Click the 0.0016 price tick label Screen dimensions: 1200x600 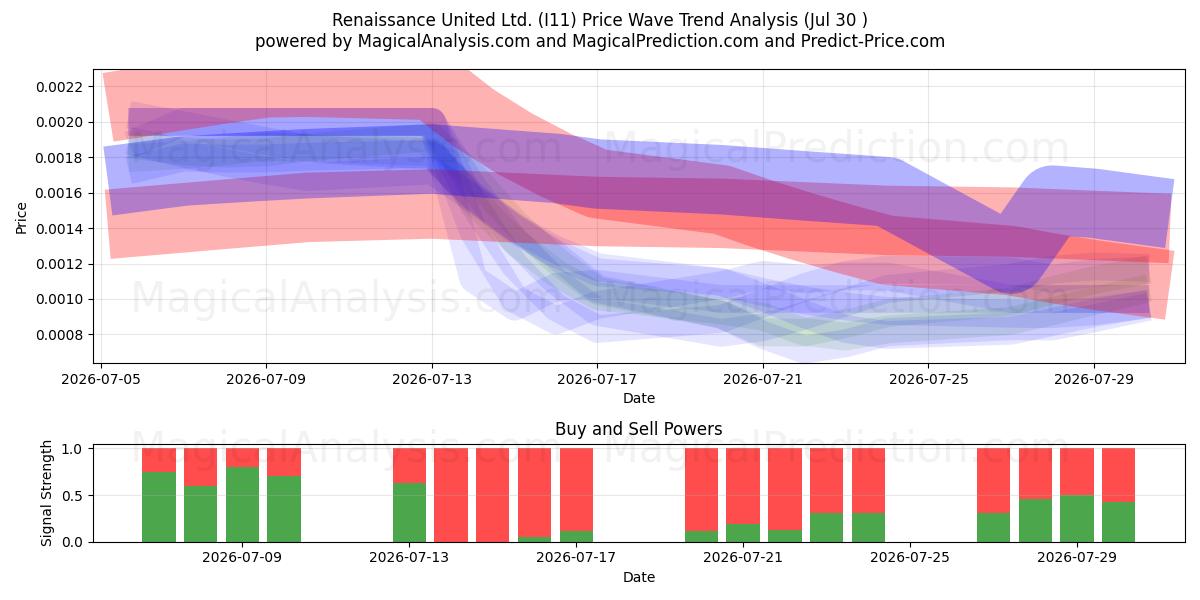click(x=58, y=193)
